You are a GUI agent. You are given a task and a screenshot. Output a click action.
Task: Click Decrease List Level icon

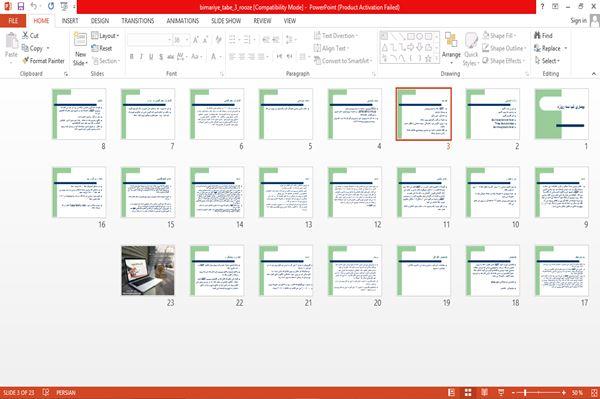(266, 39)
